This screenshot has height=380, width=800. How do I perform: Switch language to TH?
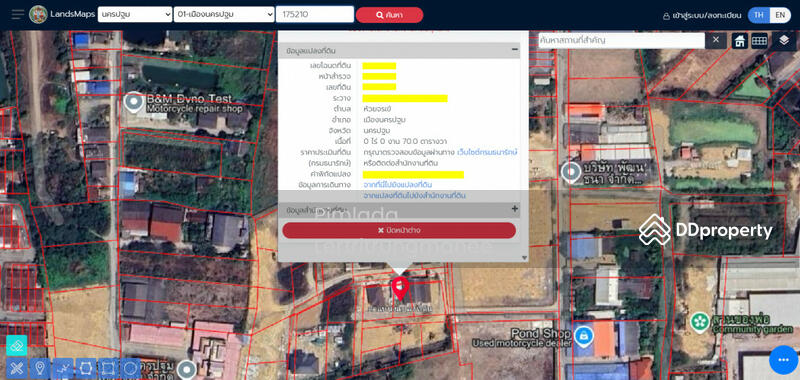759,15
